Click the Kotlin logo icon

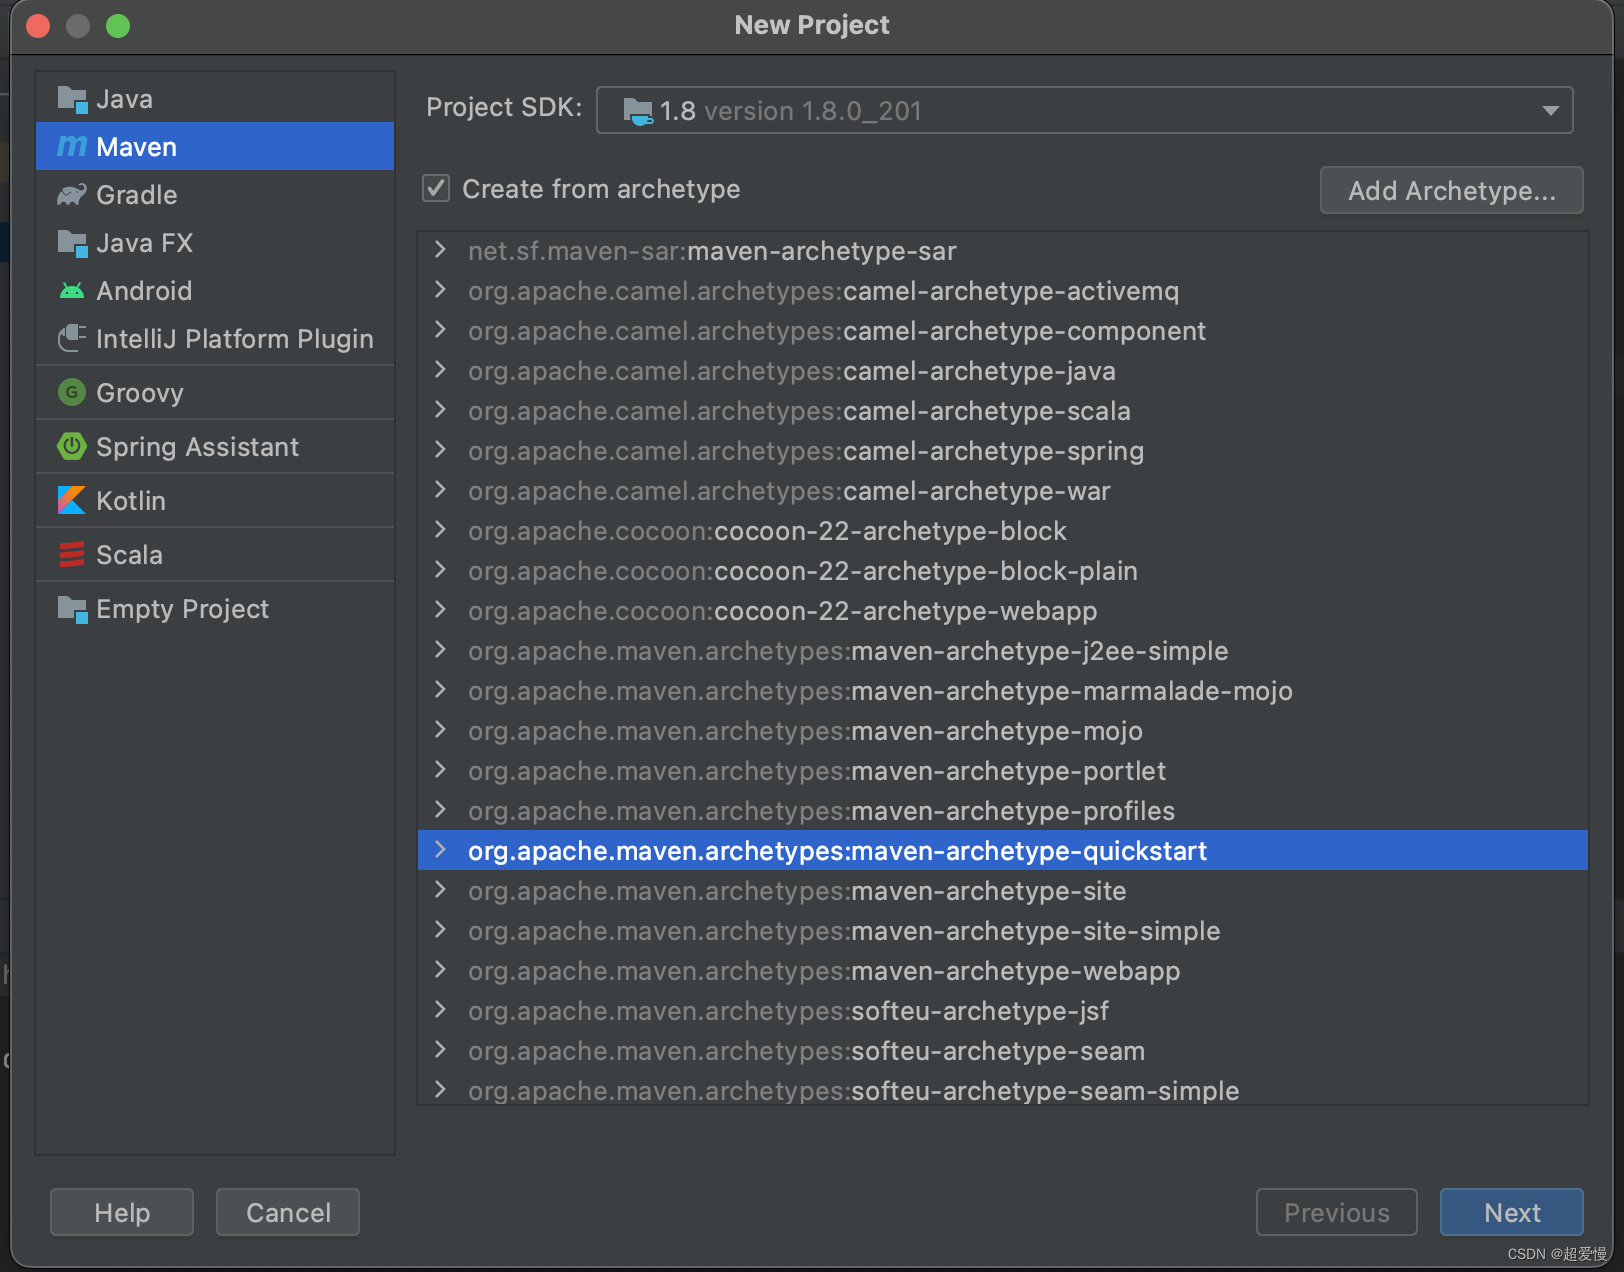click(x=72, y=501)
